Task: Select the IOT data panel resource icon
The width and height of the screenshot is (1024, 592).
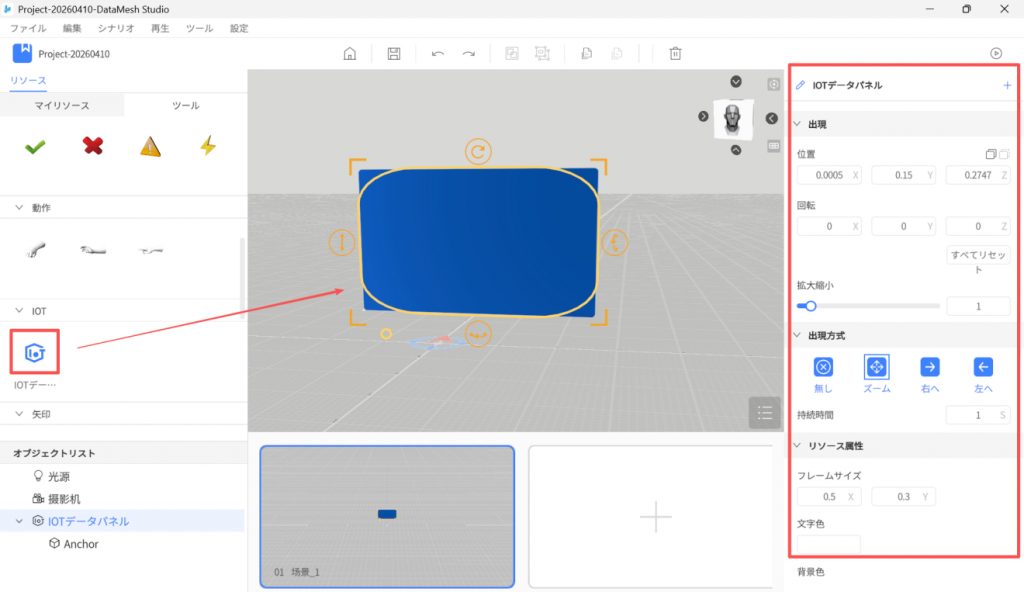Action: (36, 353)
